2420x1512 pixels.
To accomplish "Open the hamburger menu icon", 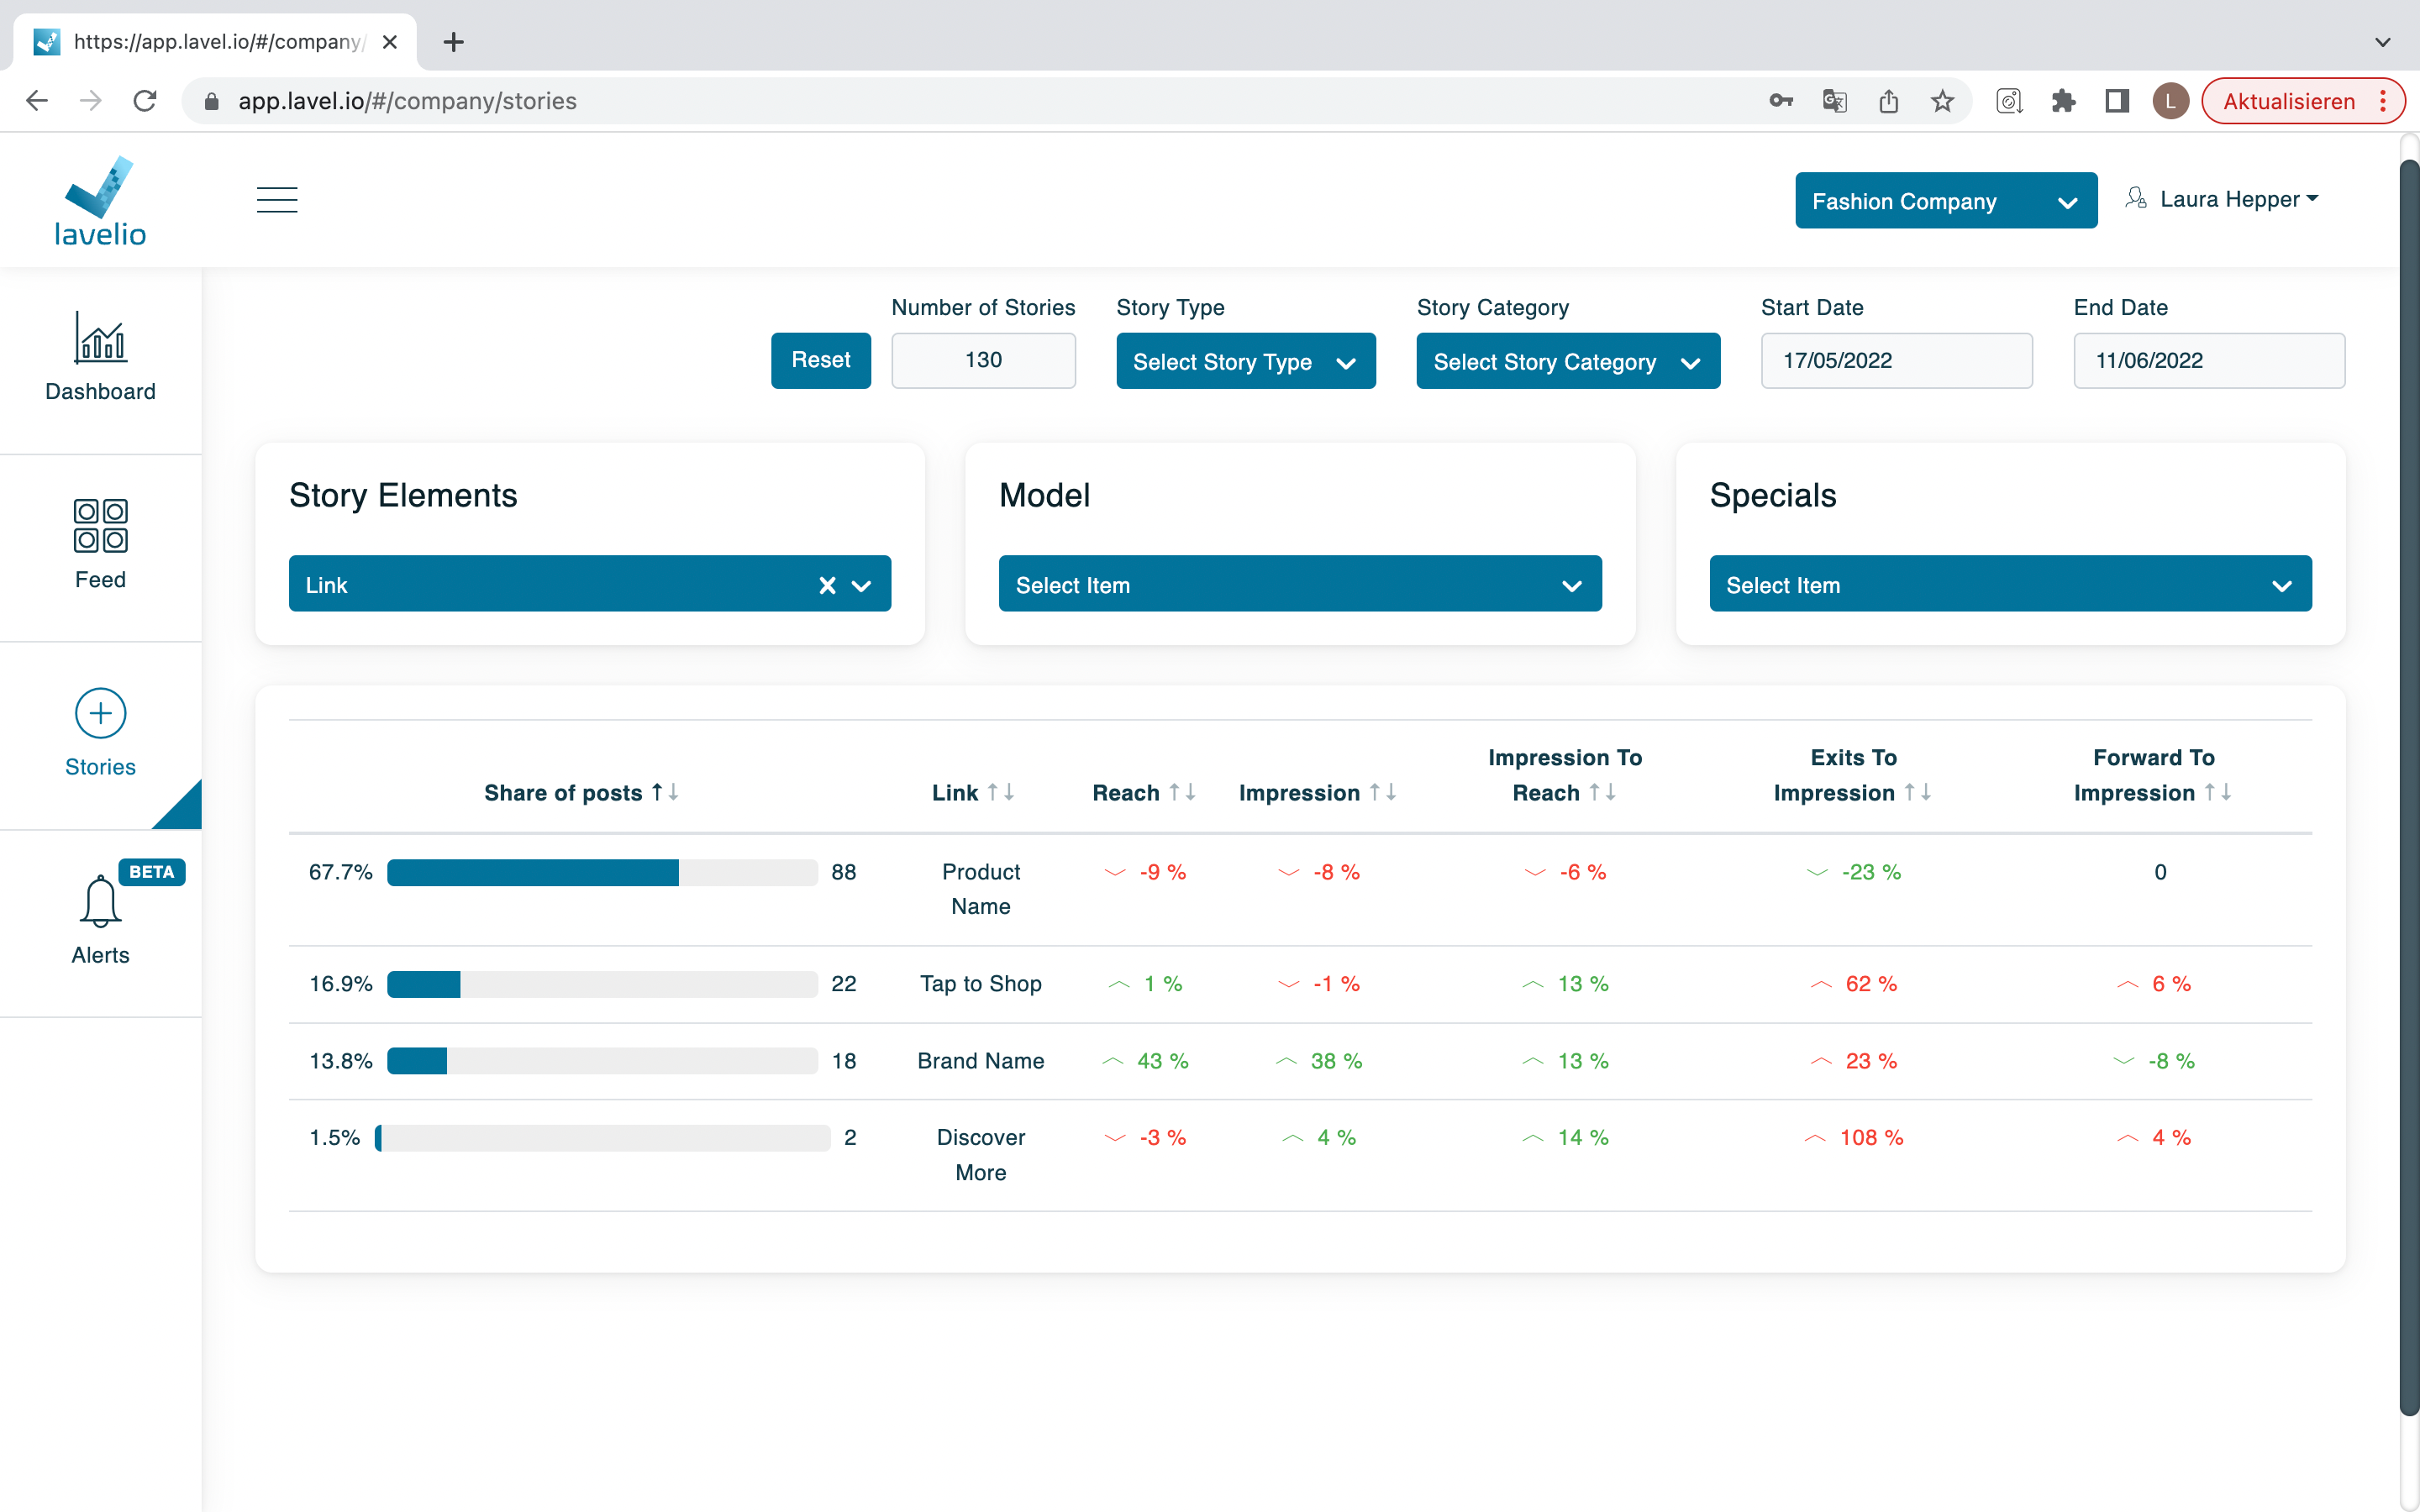I will tap(277, 200).
